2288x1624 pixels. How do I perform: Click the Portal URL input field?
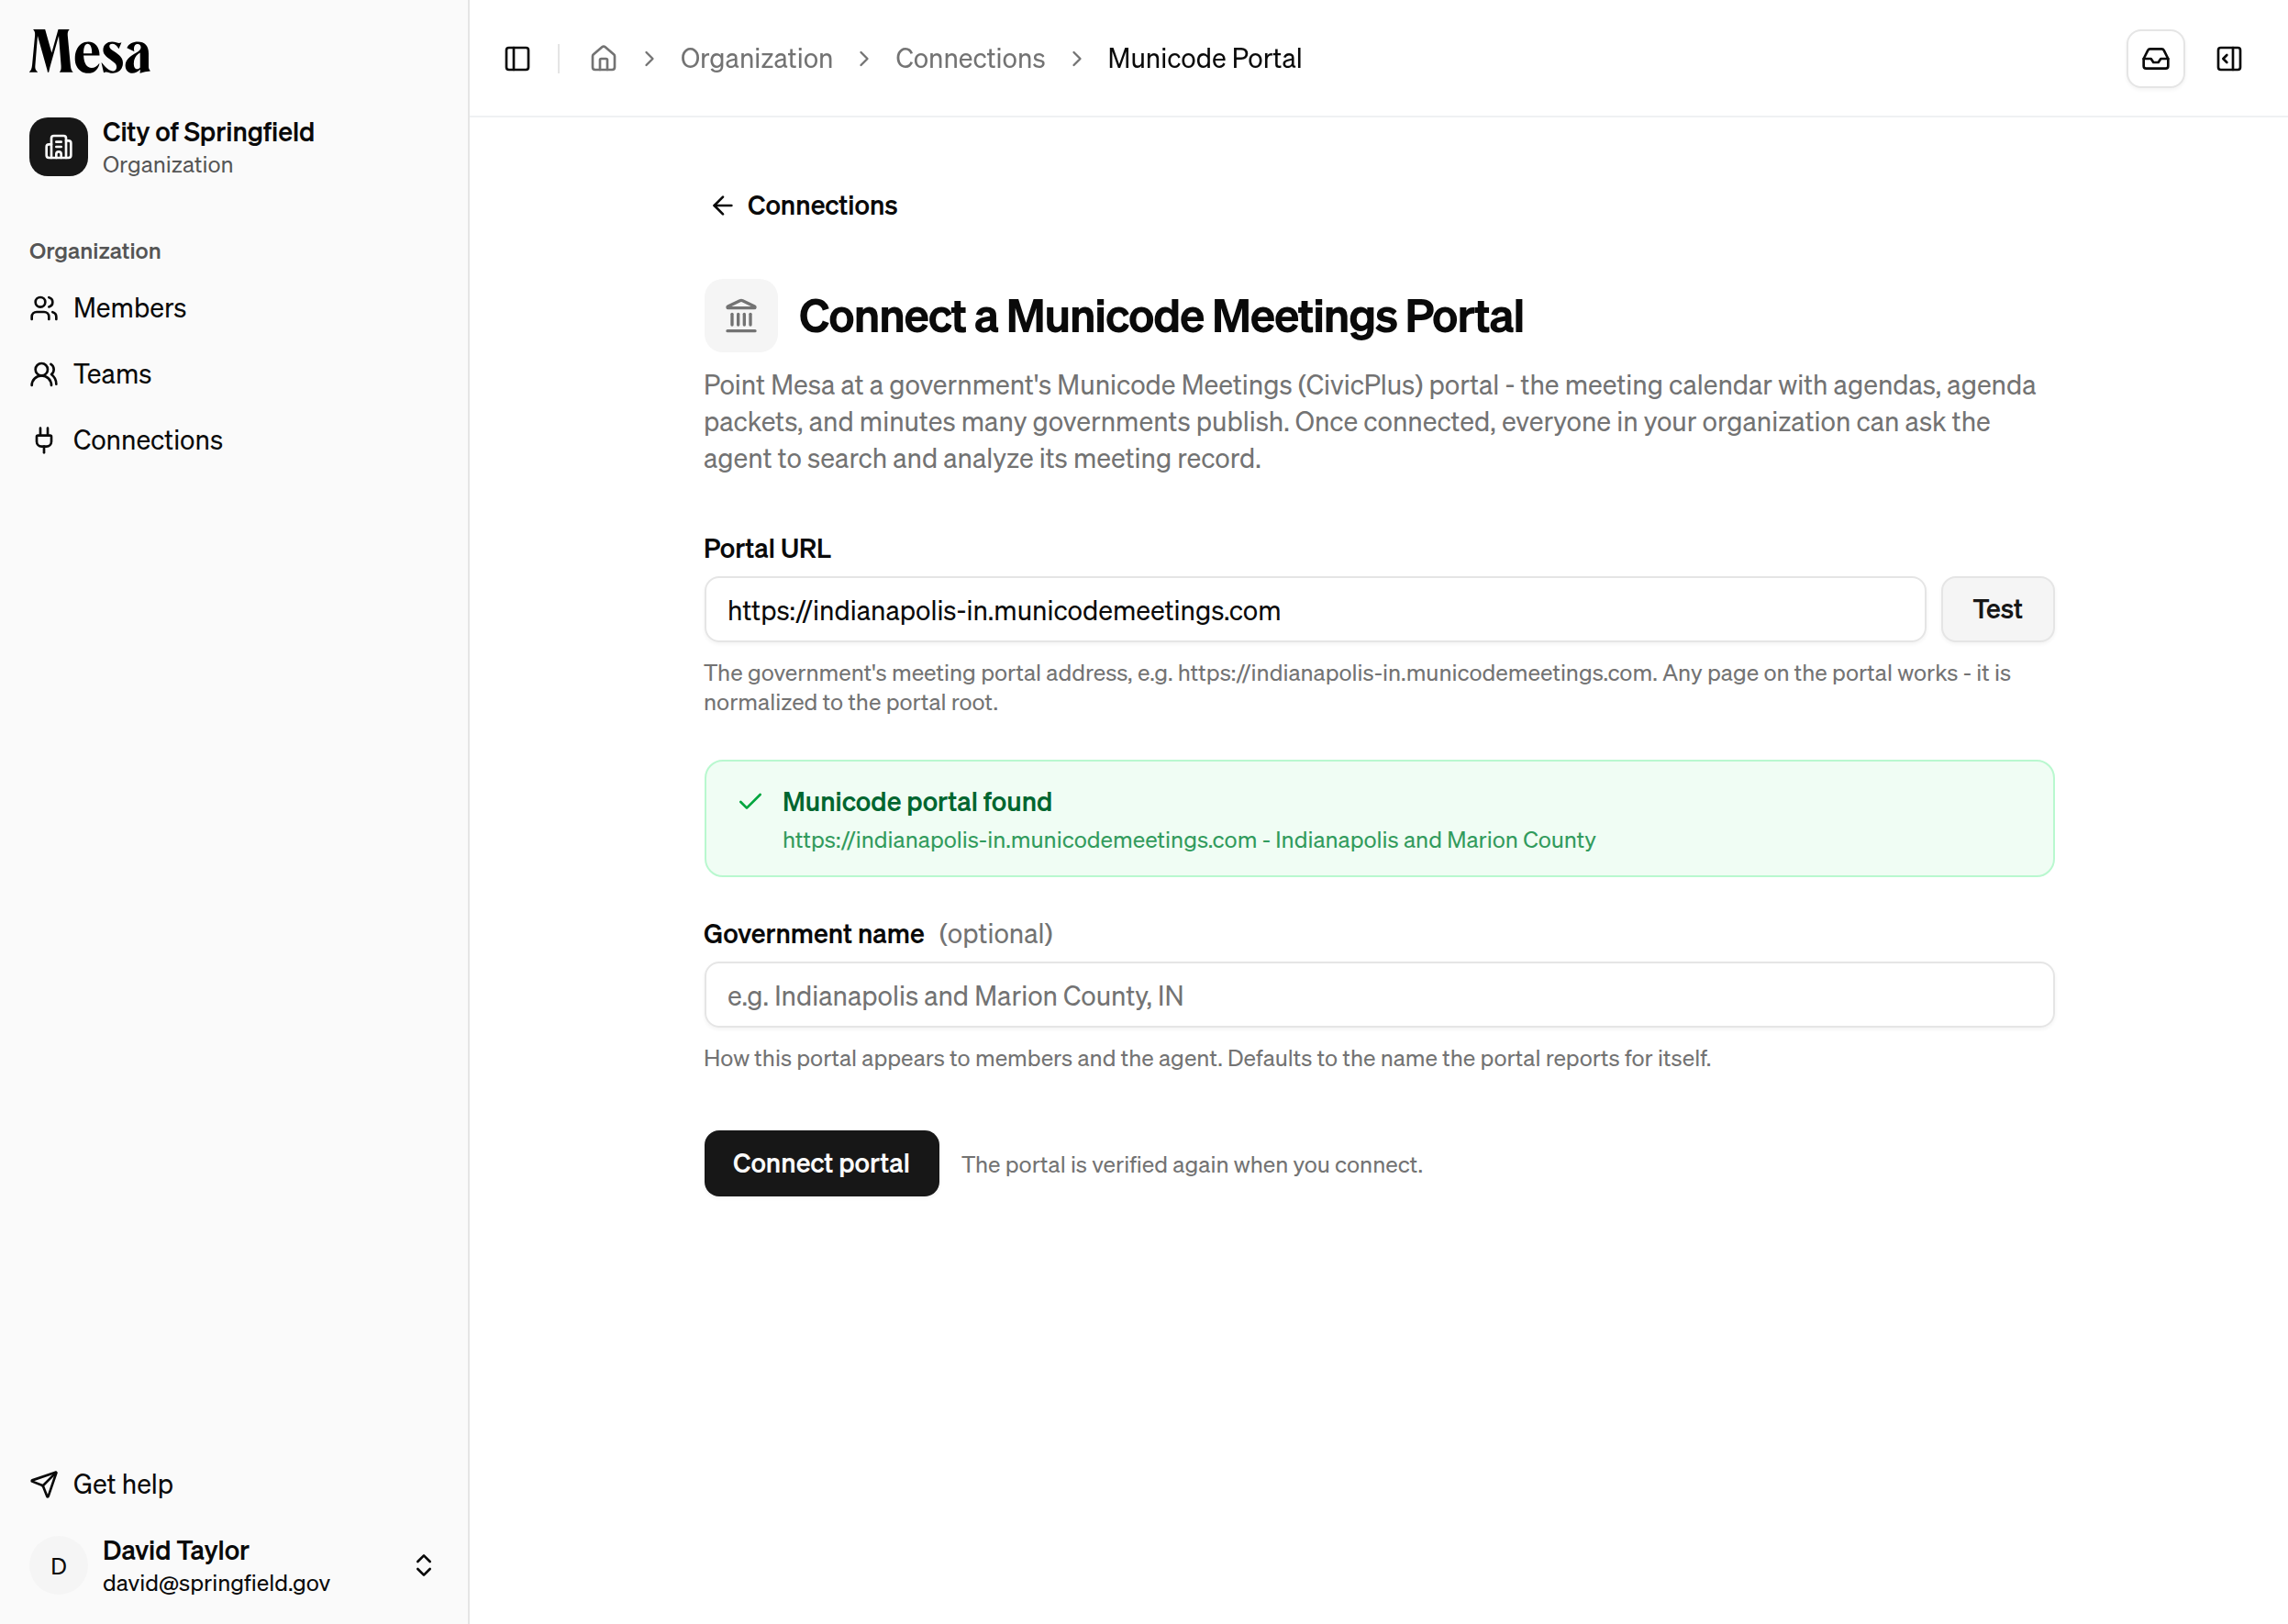pos(1314,609)
